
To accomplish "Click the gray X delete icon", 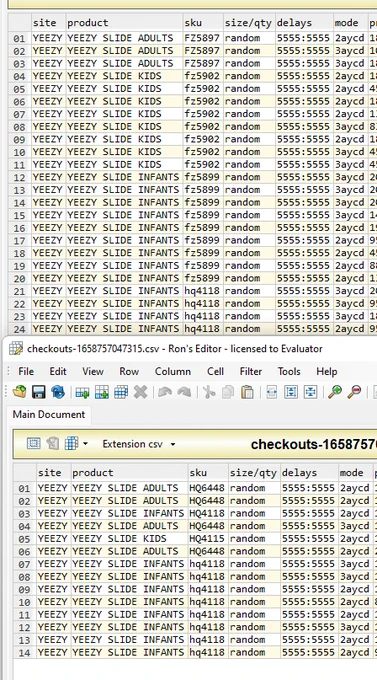I will pos(140,392).
